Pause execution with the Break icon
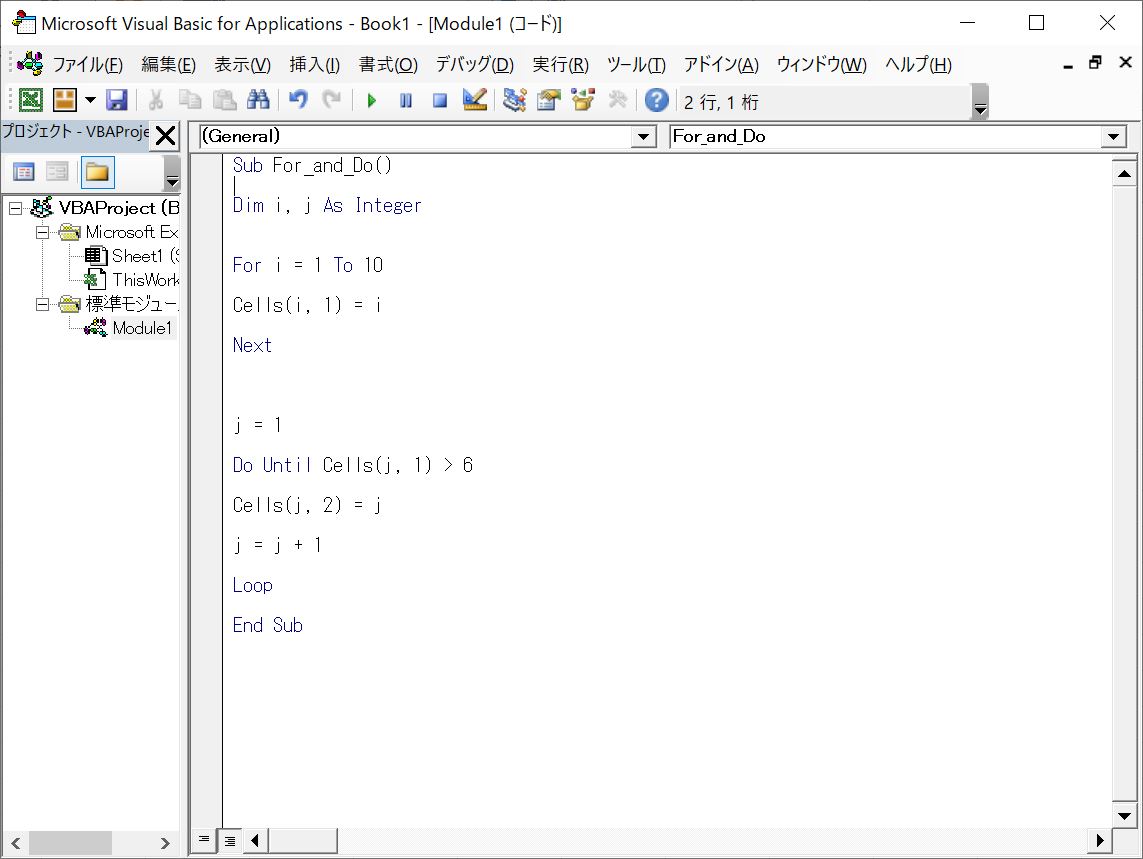1143x859 pixels. tap(406, 101)
